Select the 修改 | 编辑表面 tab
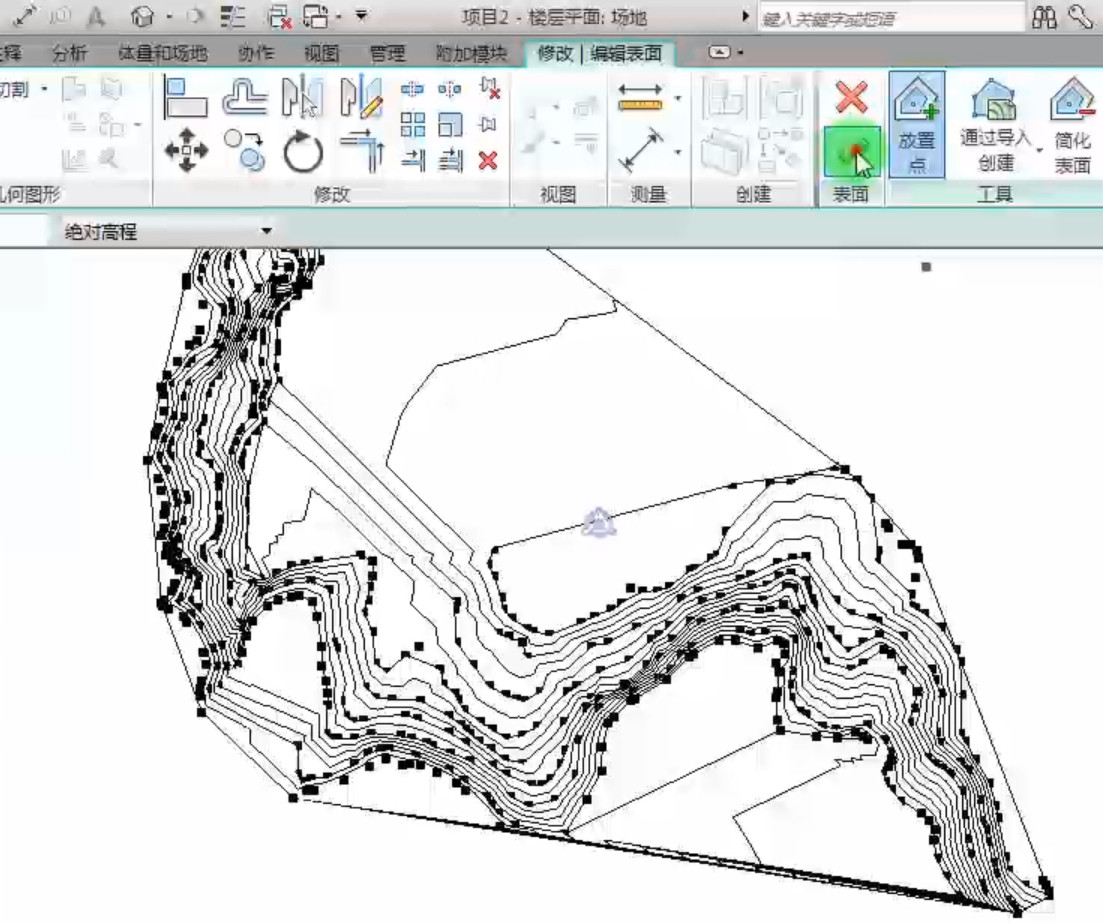The image size is (1103, 923). point(600,53)
